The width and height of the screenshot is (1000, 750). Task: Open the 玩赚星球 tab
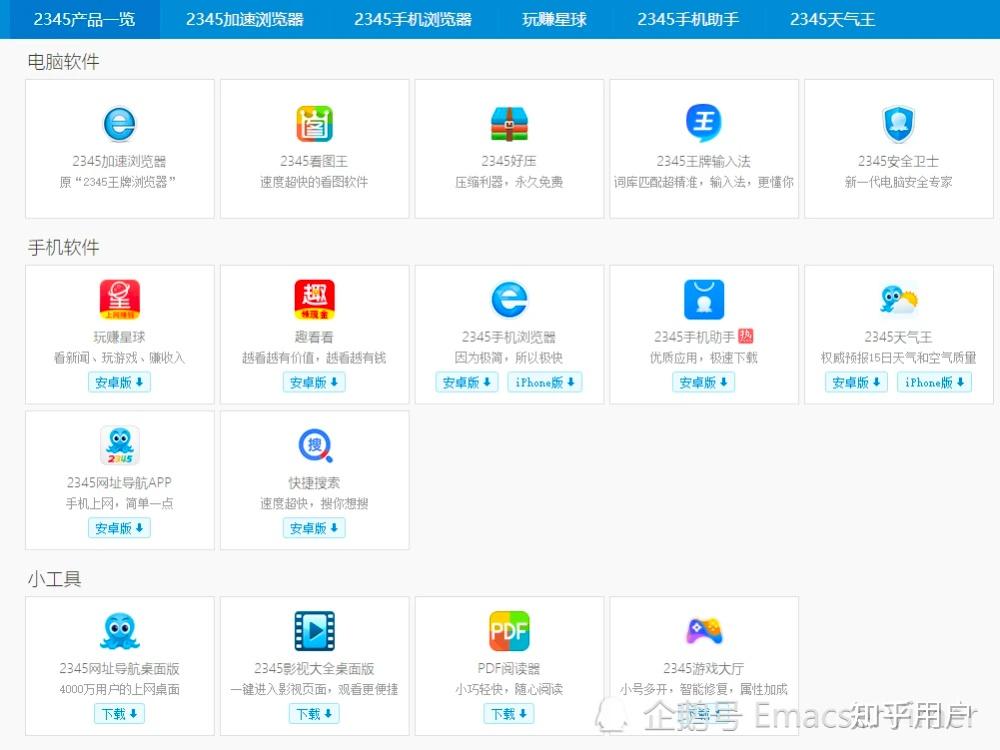click(554, 19)
